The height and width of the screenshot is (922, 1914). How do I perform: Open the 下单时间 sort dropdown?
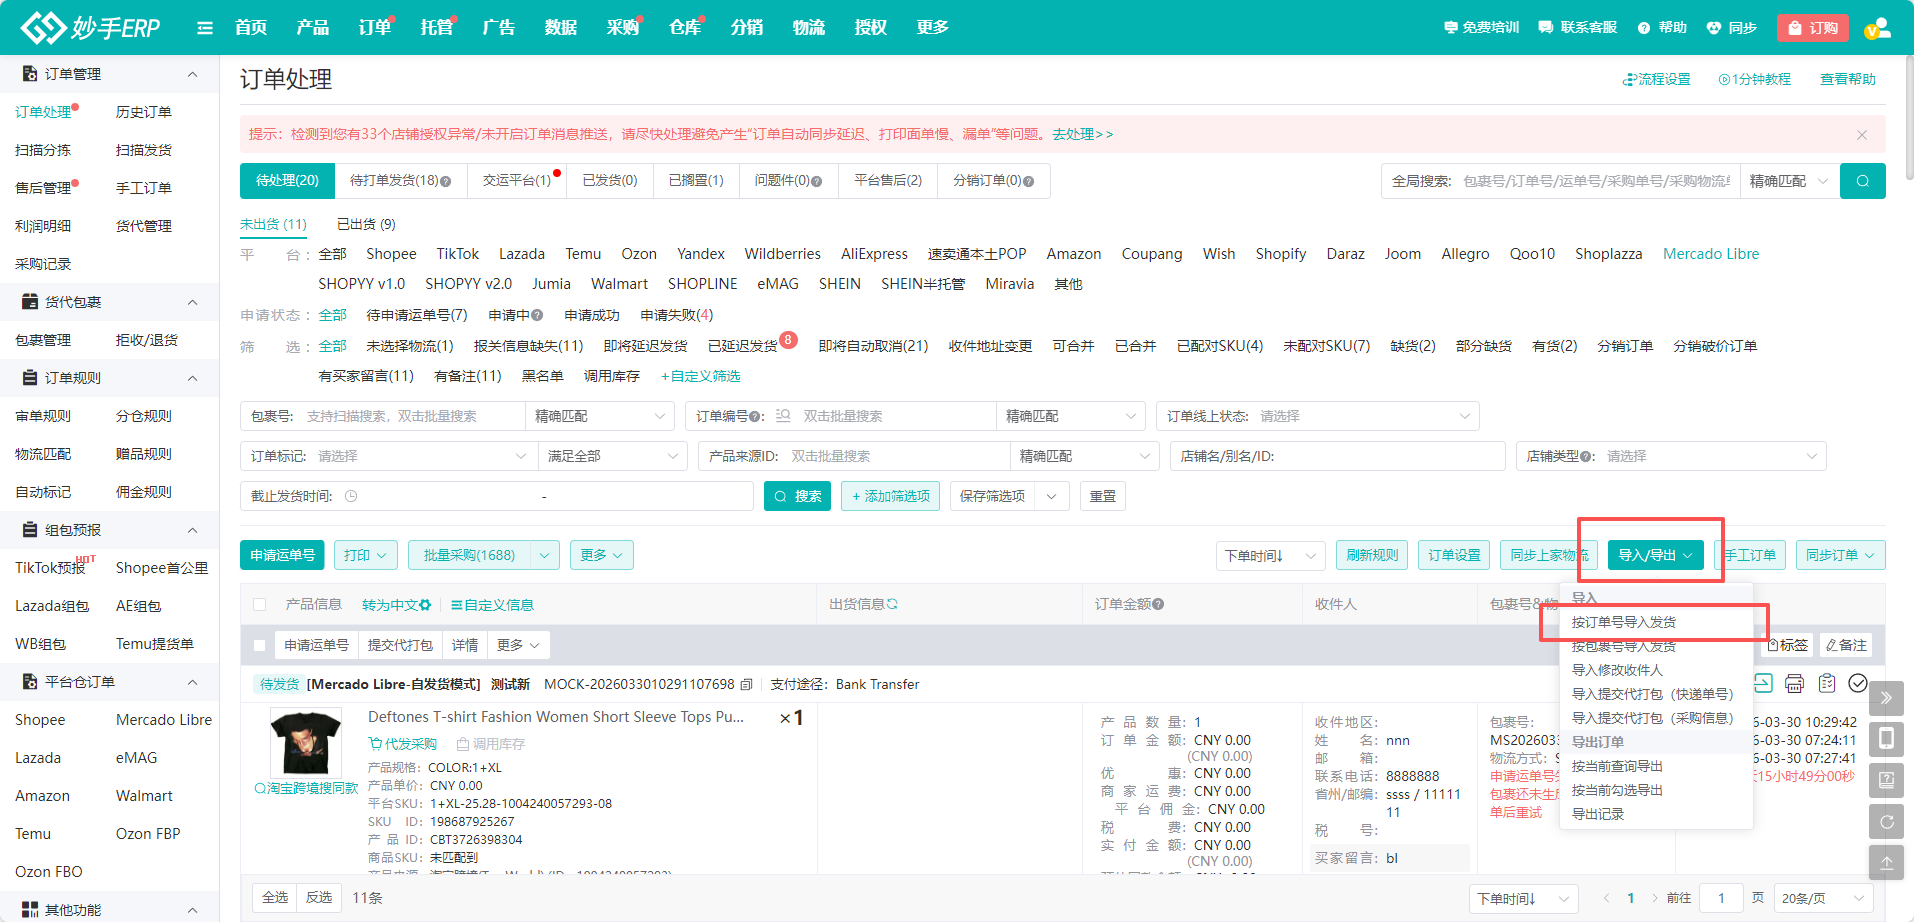[1270, 555]
